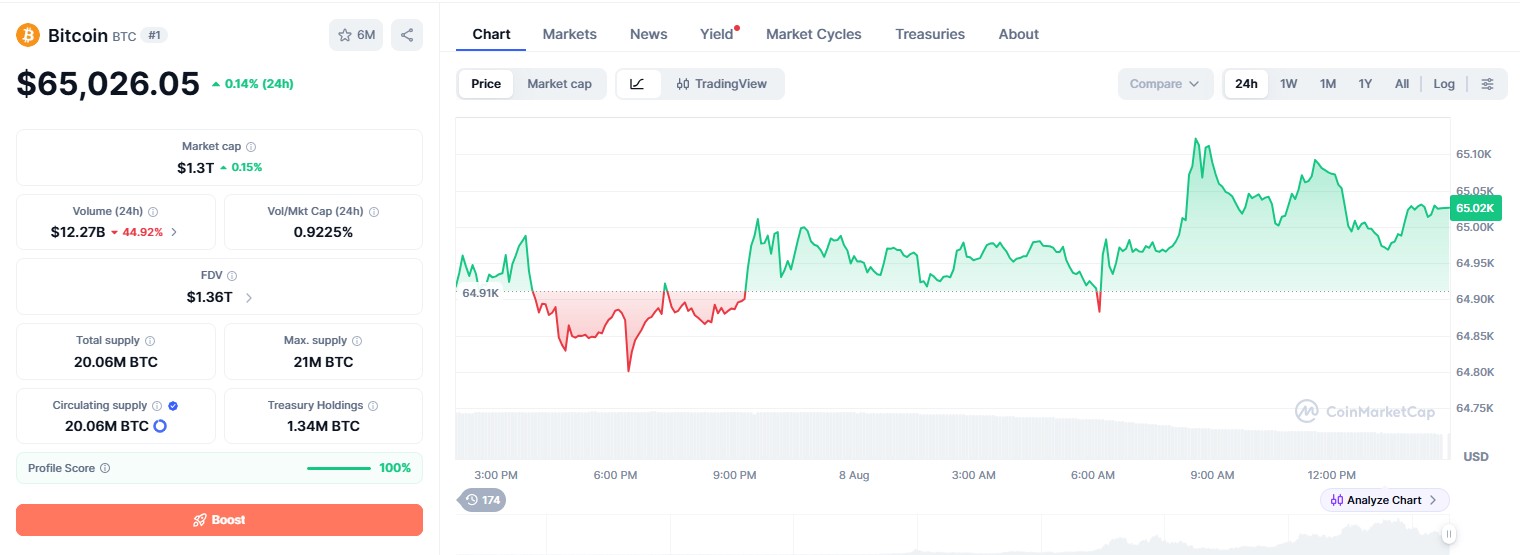Click the orange Boost button
The image size is (1520, 555).
click(x=219, y=520)
